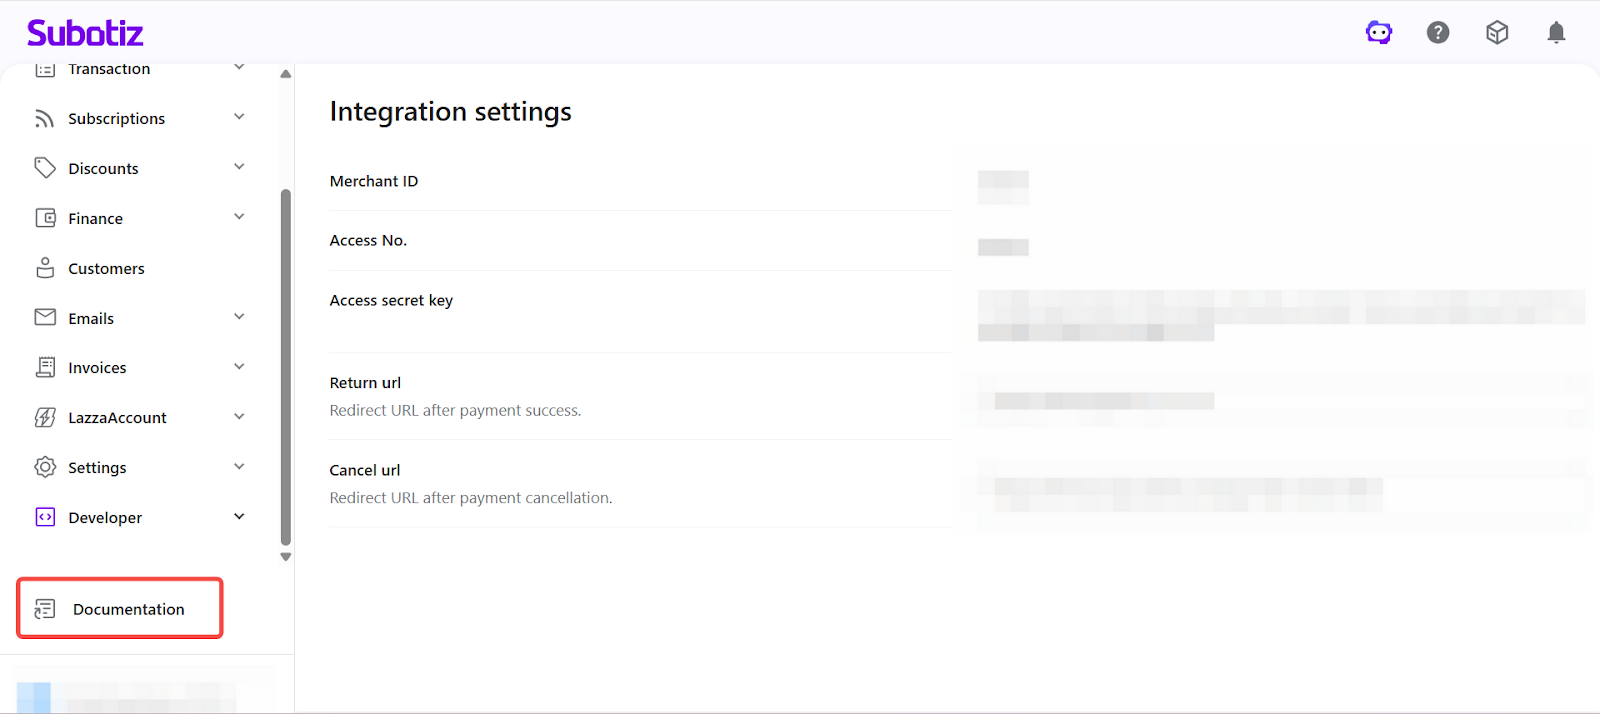Click the sidebar scroll down arrow
The width and height of the screenshot is (1600, 714).
click(286, 557)
